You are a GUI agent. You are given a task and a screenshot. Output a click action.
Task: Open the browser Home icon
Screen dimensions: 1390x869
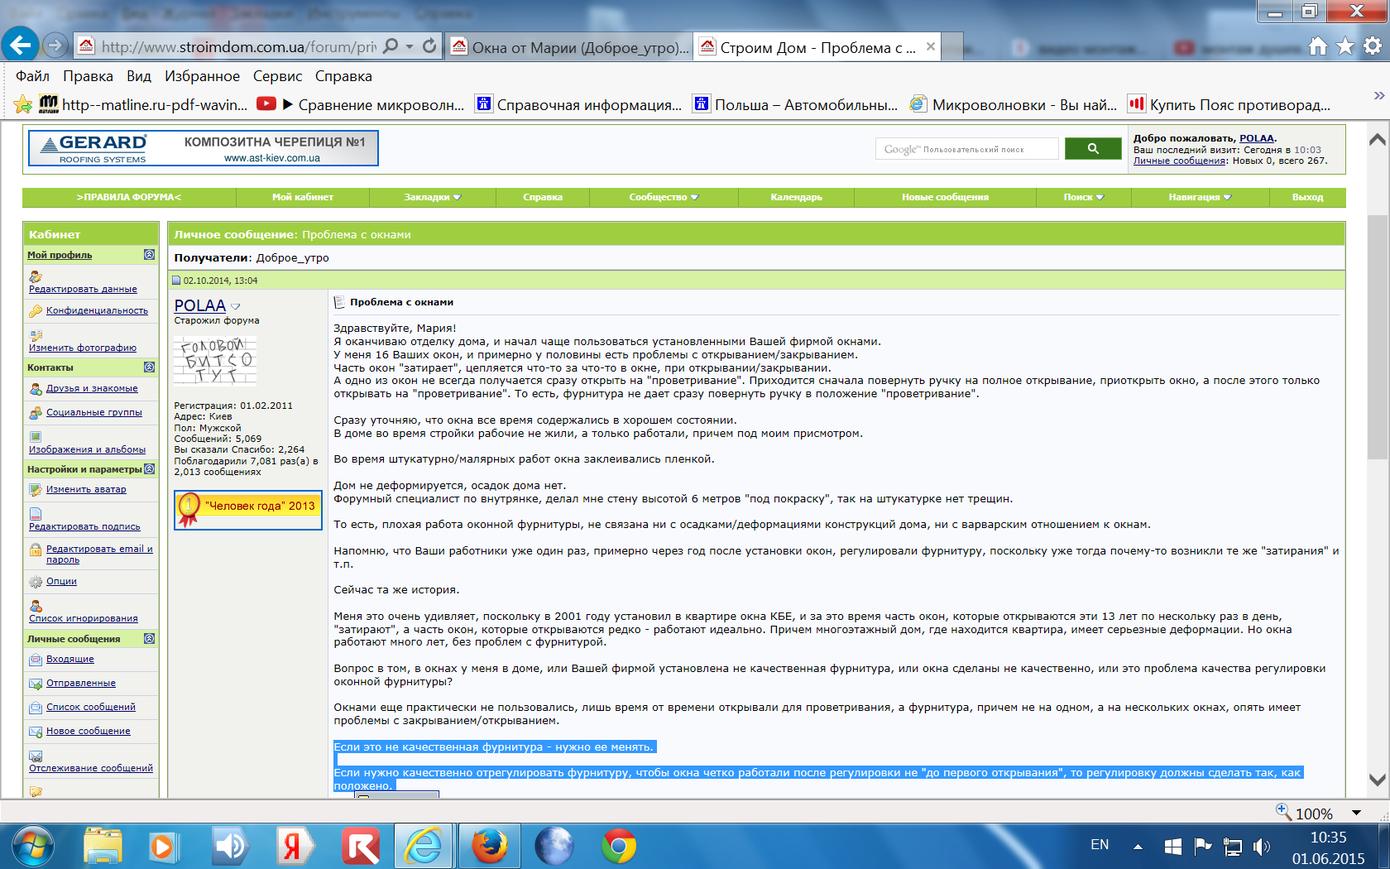click(1318, 46)
